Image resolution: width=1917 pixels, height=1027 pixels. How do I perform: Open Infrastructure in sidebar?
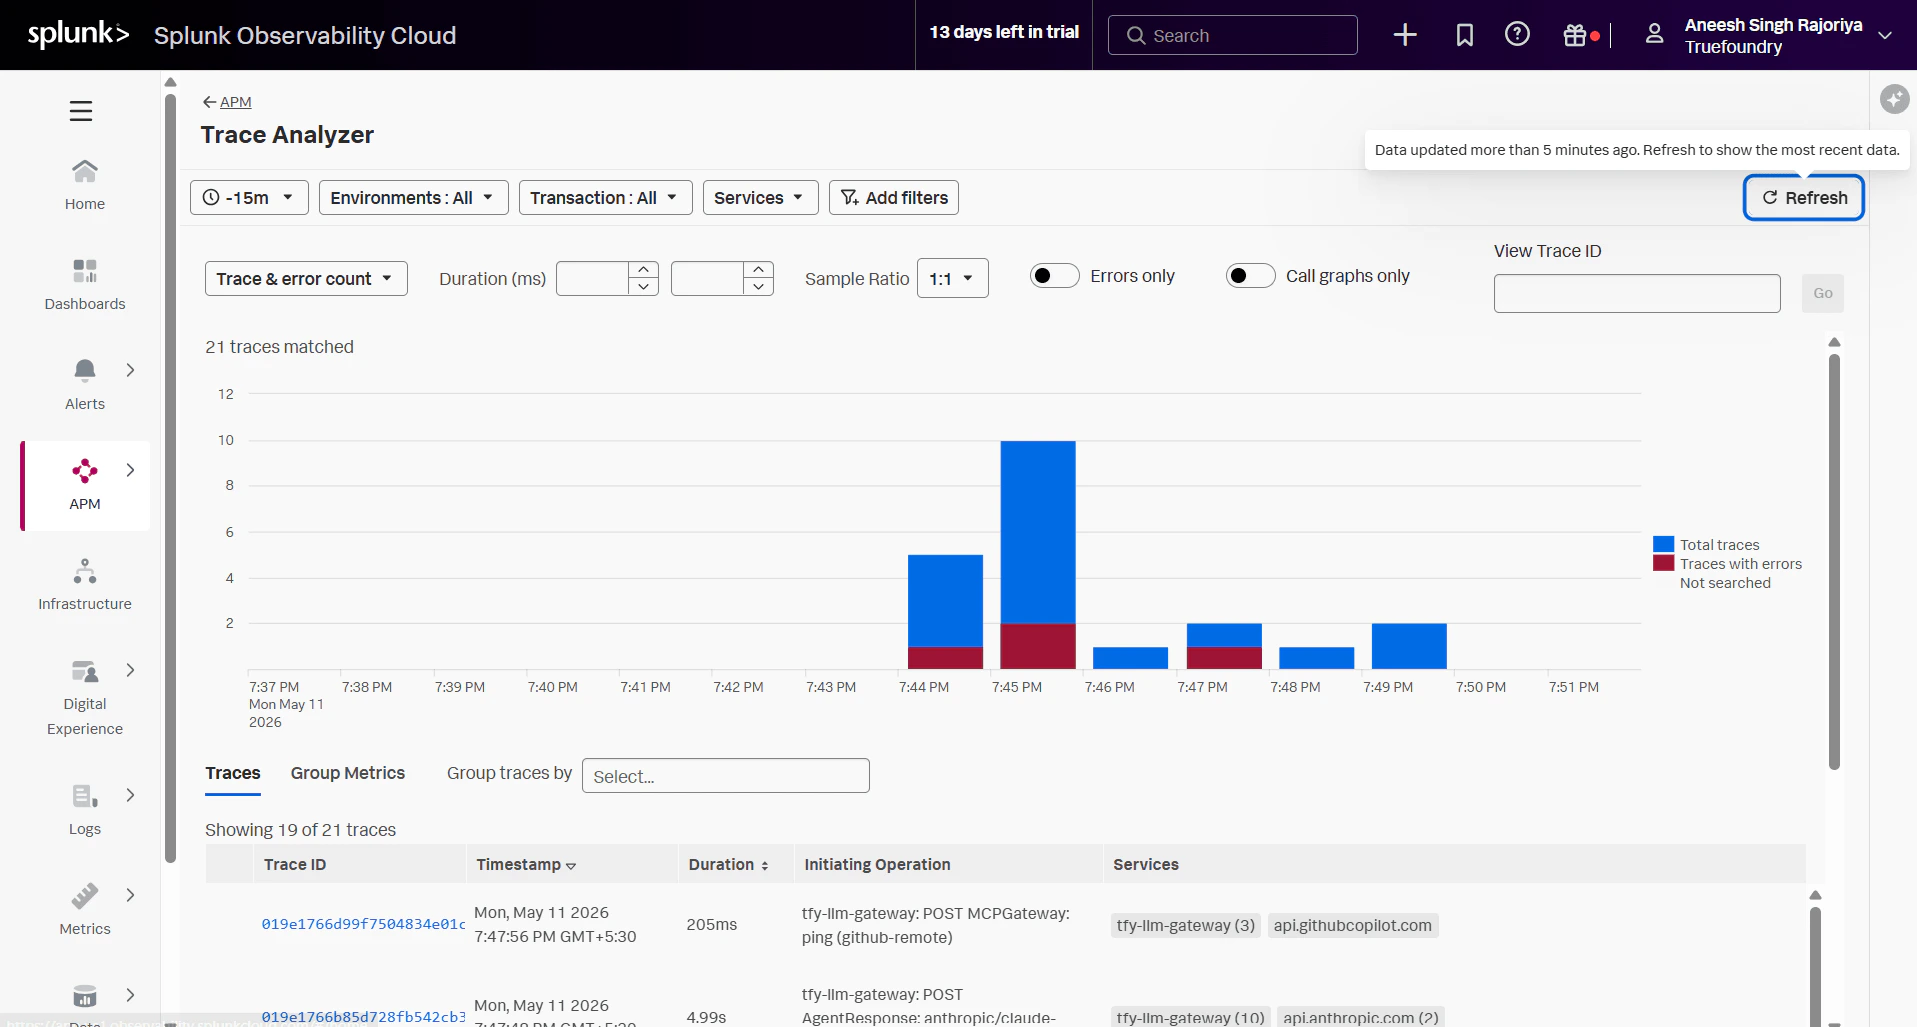85,585
